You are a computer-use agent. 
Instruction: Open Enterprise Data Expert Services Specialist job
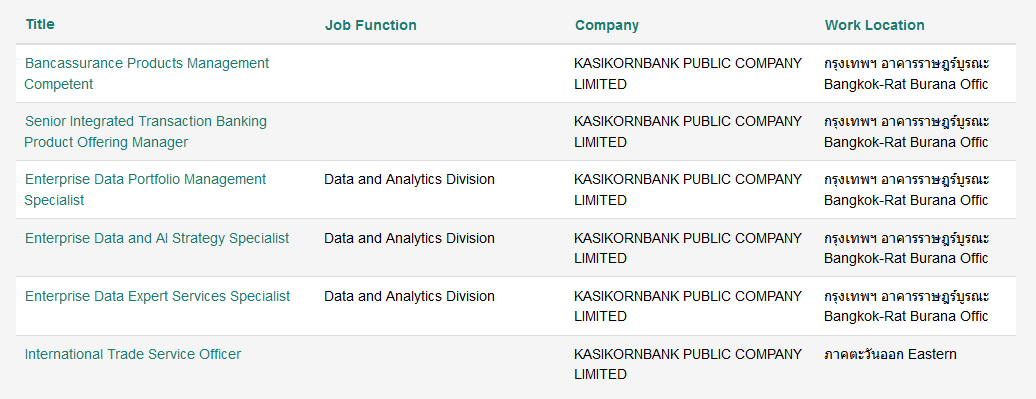coord(157,296)
